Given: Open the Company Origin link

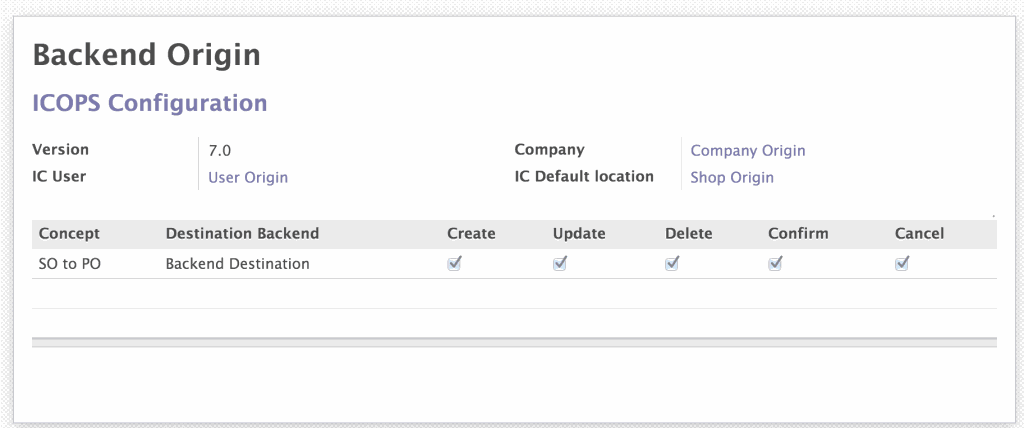Looking at the screenshot, I should pyautogui.click(x=747, y=151).
